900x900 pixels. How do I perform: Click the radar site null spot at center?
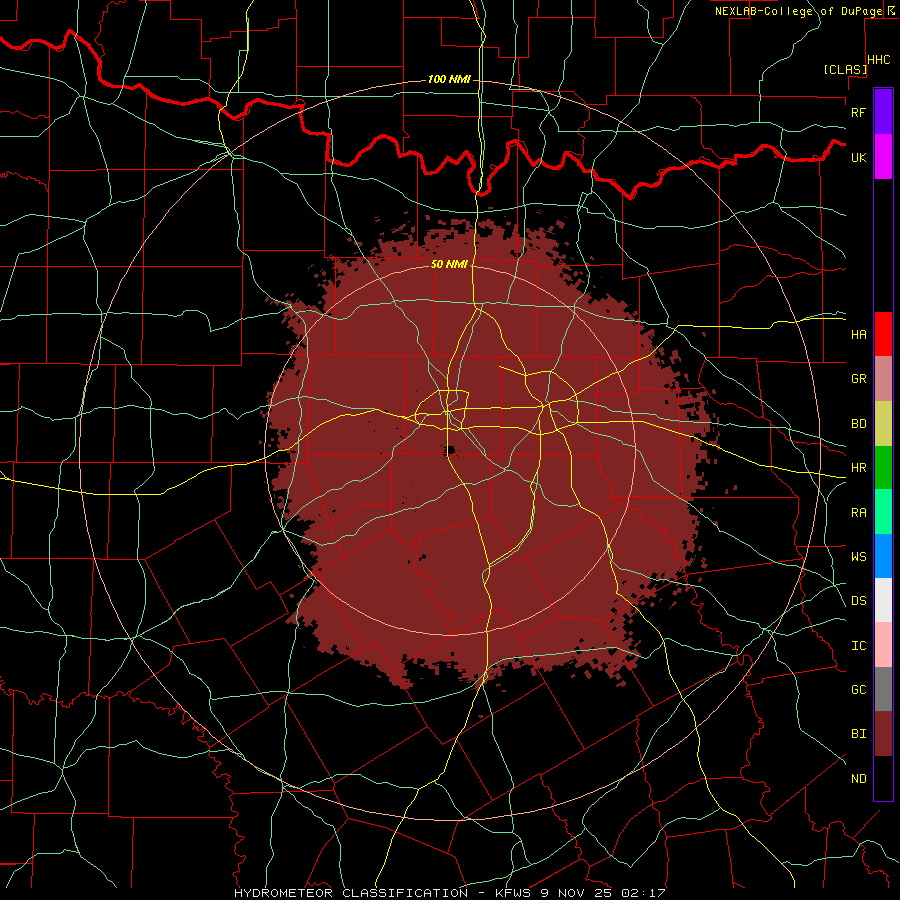pyautogui.click(x=449, y=449)
